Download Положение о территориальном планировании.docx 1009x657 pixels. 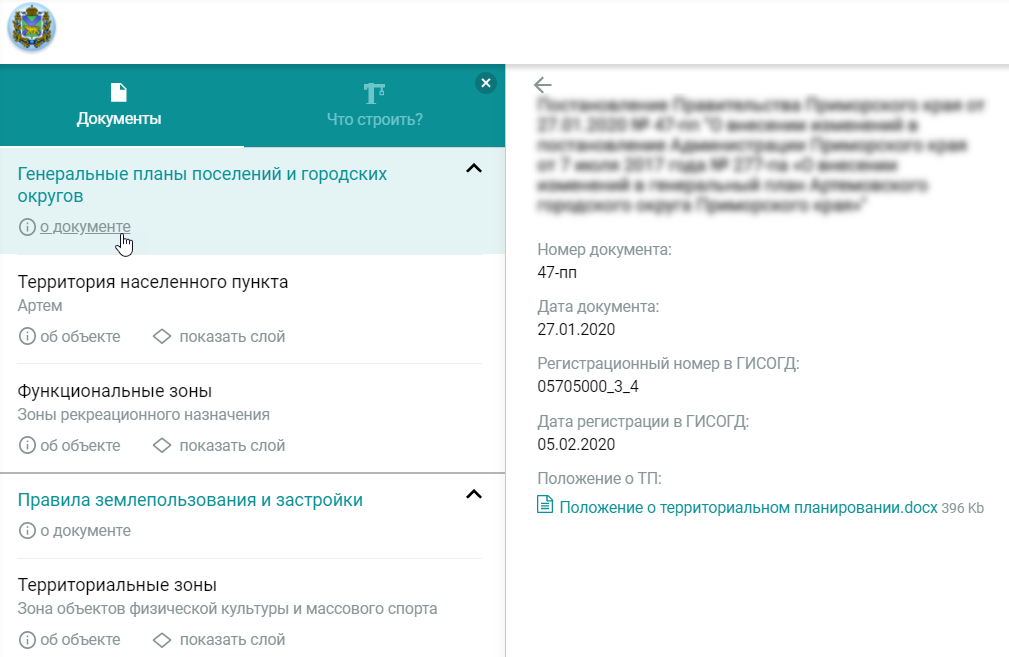(x=748, y=508)
